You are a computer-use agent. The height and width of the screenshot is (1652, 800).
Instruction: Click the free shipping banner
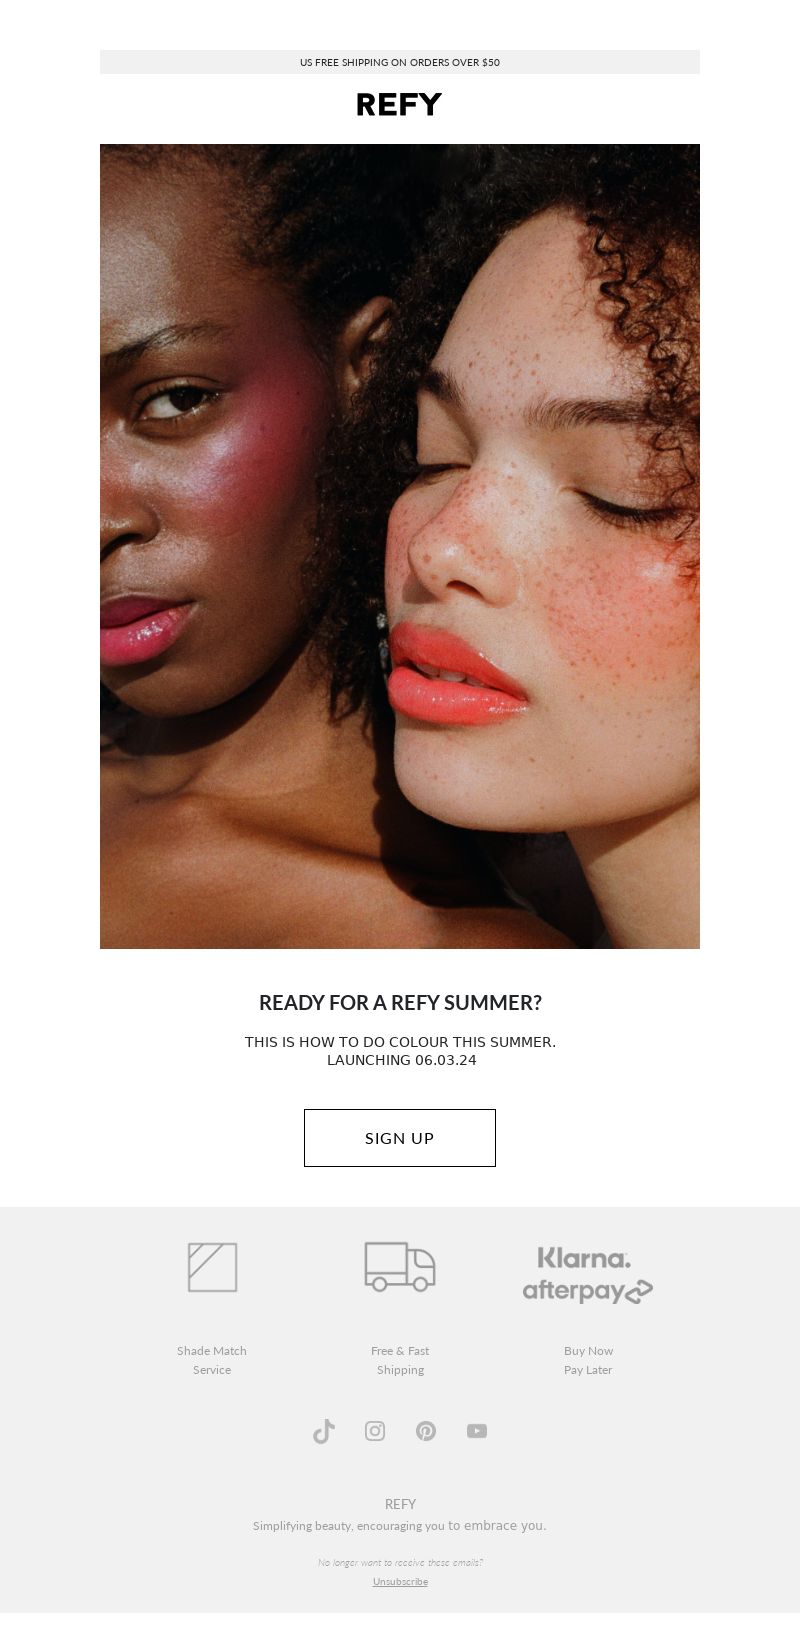400,62
